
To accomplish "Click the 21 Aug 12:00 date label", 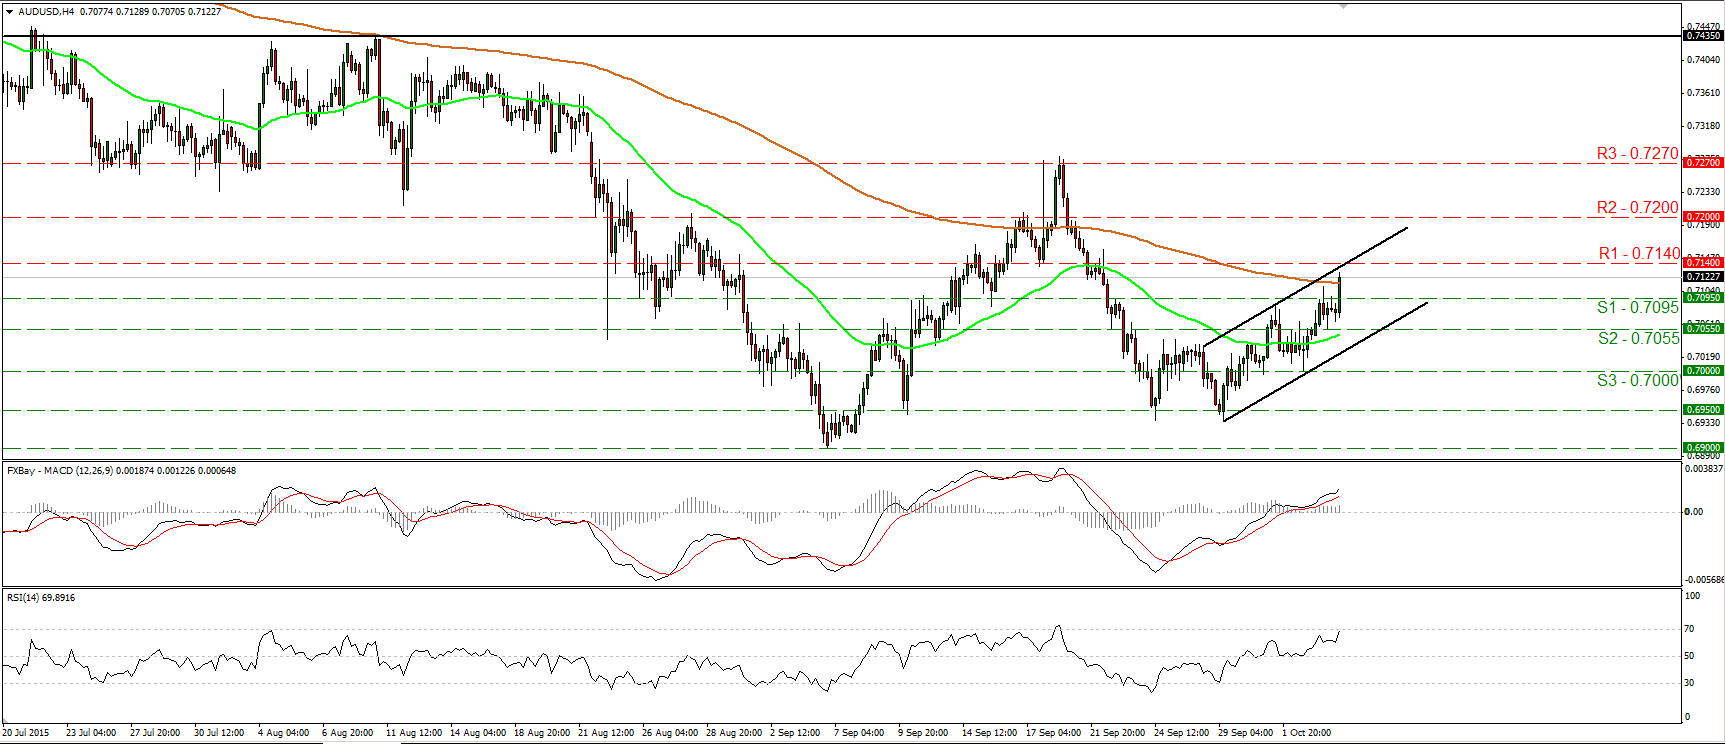I will click(x=605, y=733).
